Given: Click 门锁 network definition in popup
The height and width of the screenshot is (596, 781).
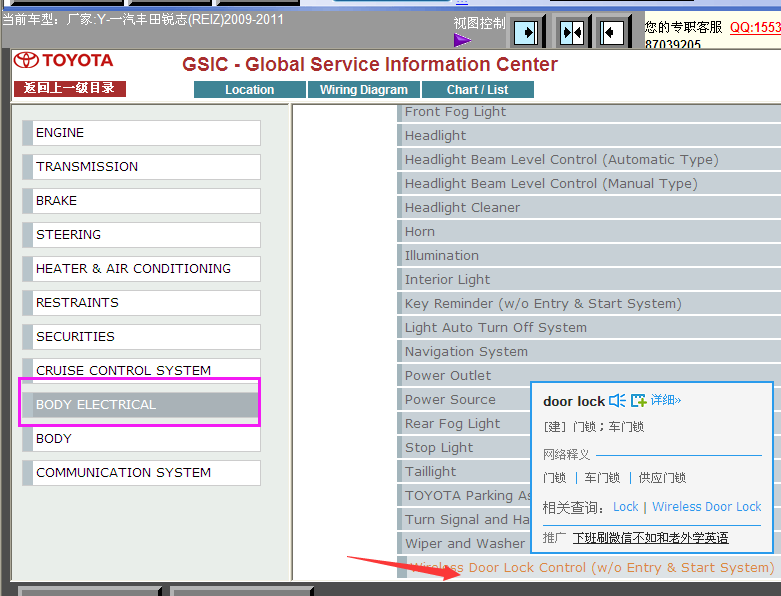Looking at the screenshot, I should 555,478.
